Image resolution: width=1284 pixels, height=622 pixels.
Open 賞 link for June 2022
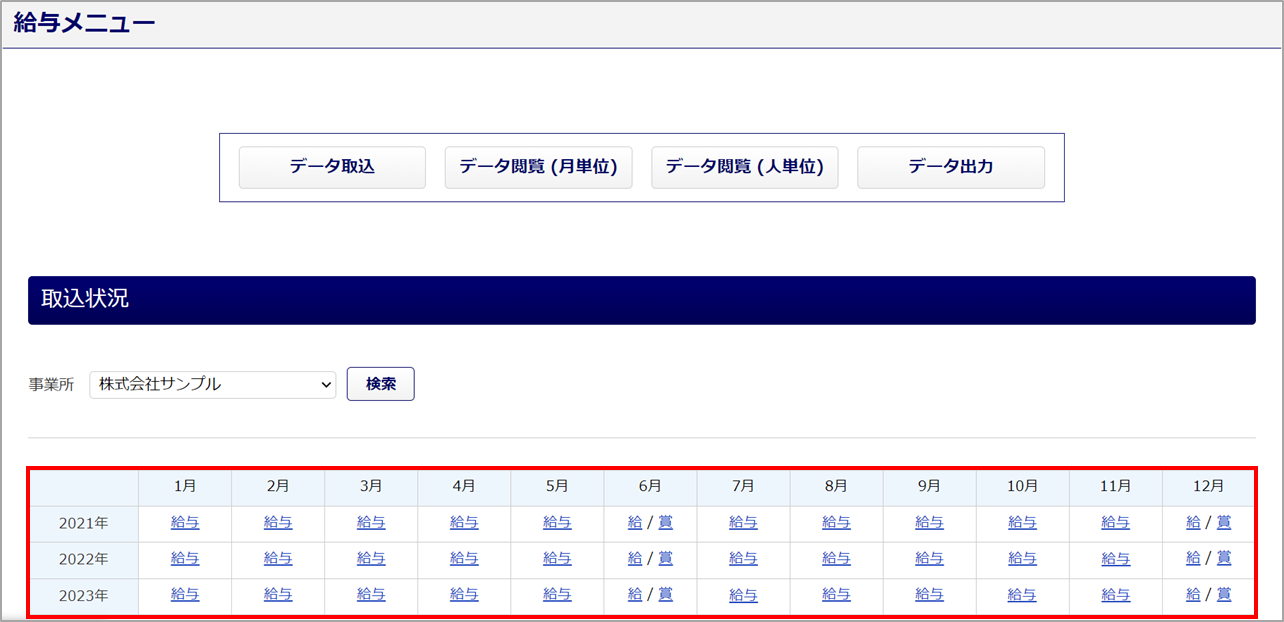pyautogui.click(x=665, y=558)
